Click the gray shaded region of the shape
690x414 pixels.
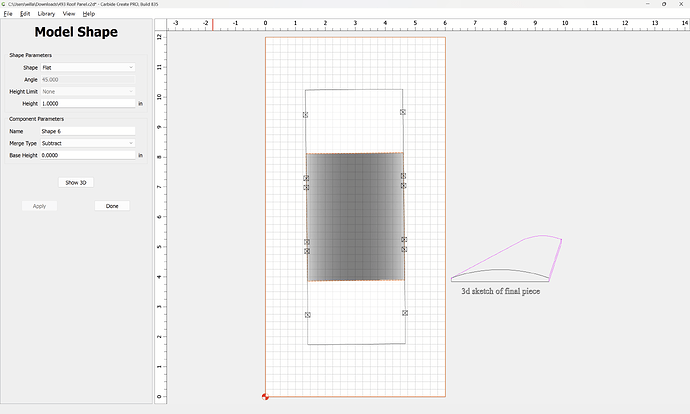coord(355,216)
